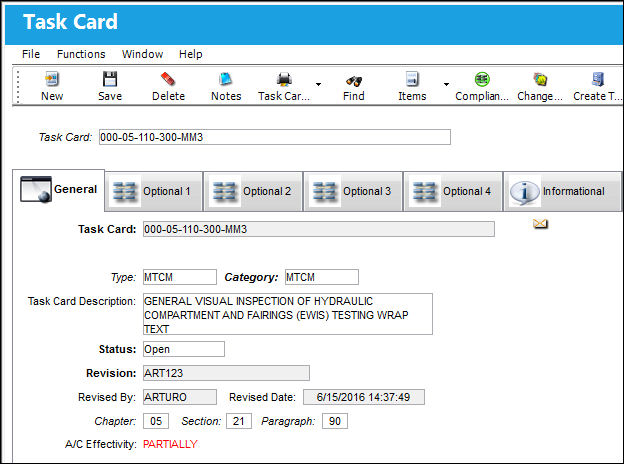The image size is (624, 464).
Task: Click the Status: label
Action: (x=117, y=349)
